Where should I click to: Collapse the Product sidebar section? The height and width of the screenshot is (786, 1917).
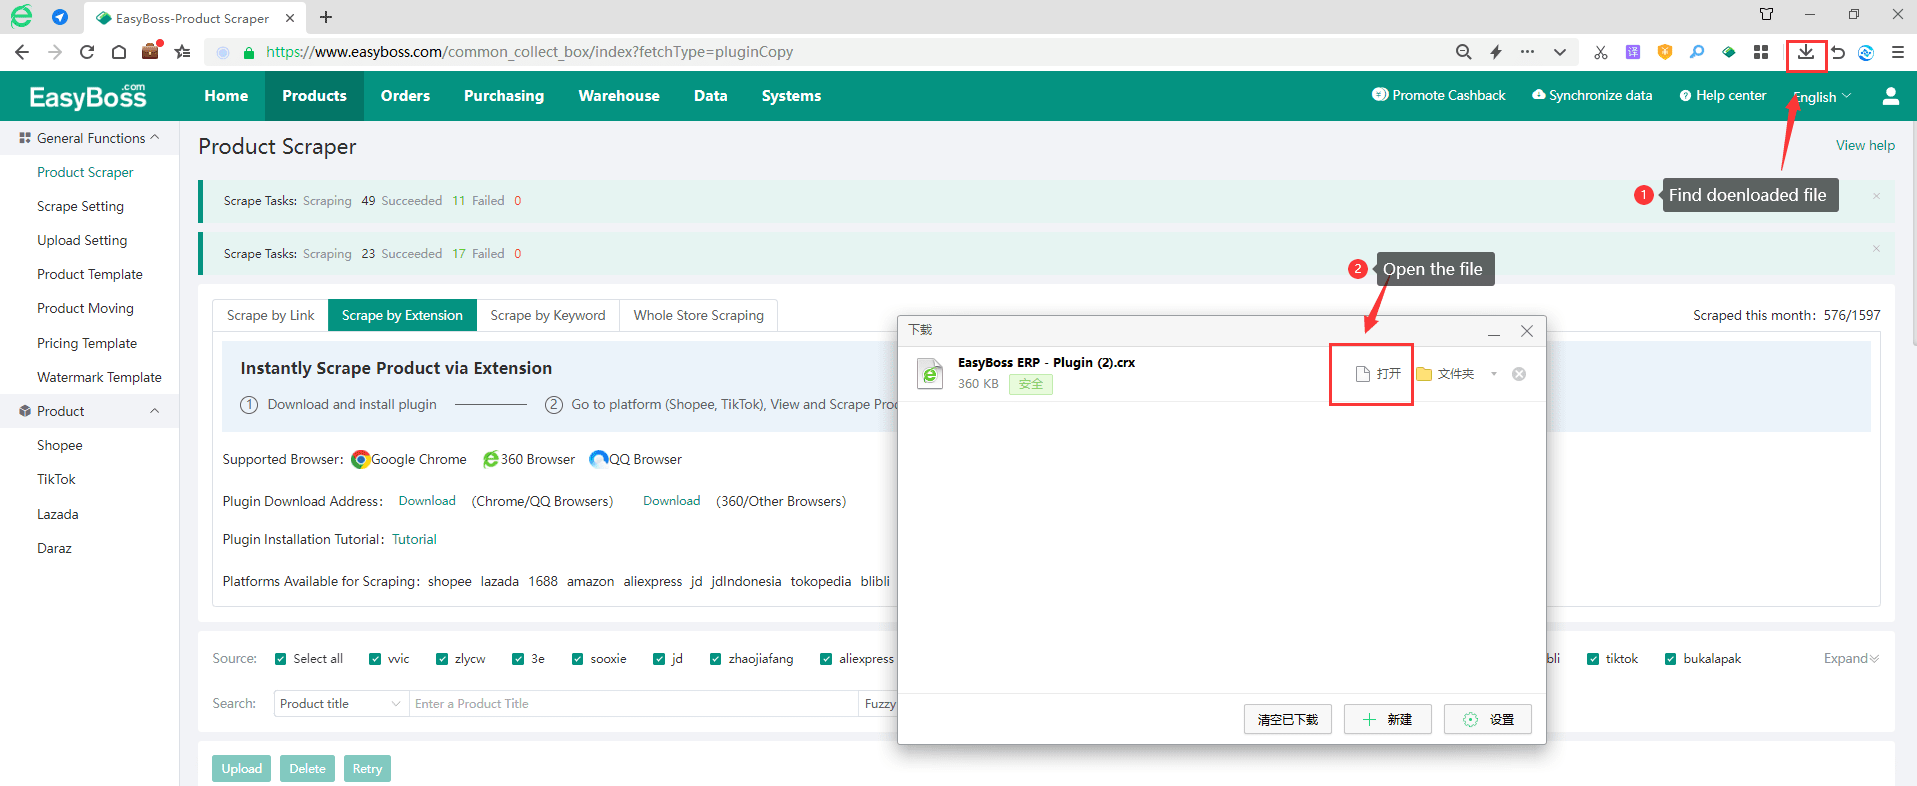(x=155, y=411)
